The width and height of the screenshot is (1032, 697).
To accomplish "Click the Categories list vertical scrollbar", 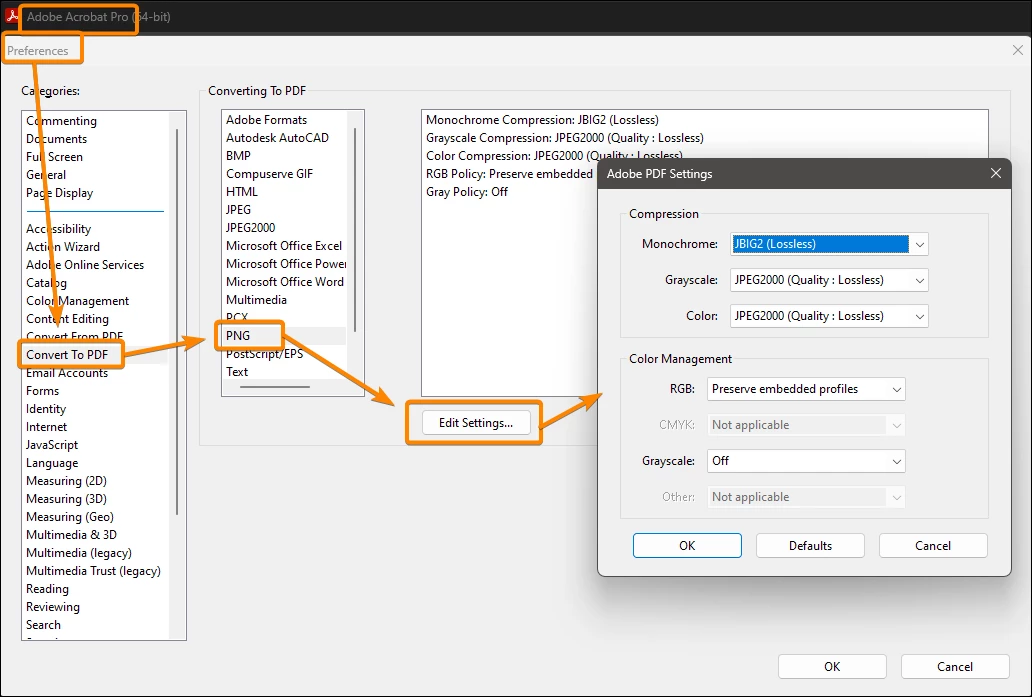I will (176, 321).
